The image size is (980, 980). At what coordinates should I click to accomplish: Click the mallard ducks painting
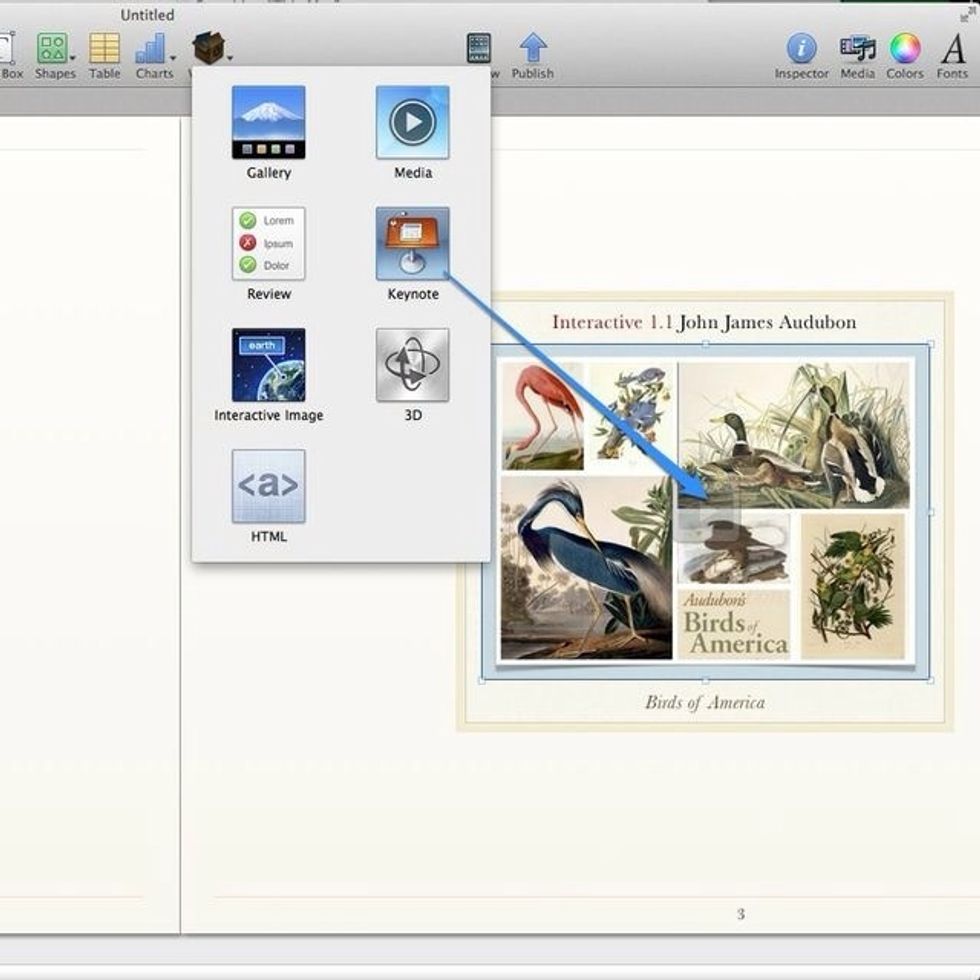pyautogui.click(x=794, y=436)
